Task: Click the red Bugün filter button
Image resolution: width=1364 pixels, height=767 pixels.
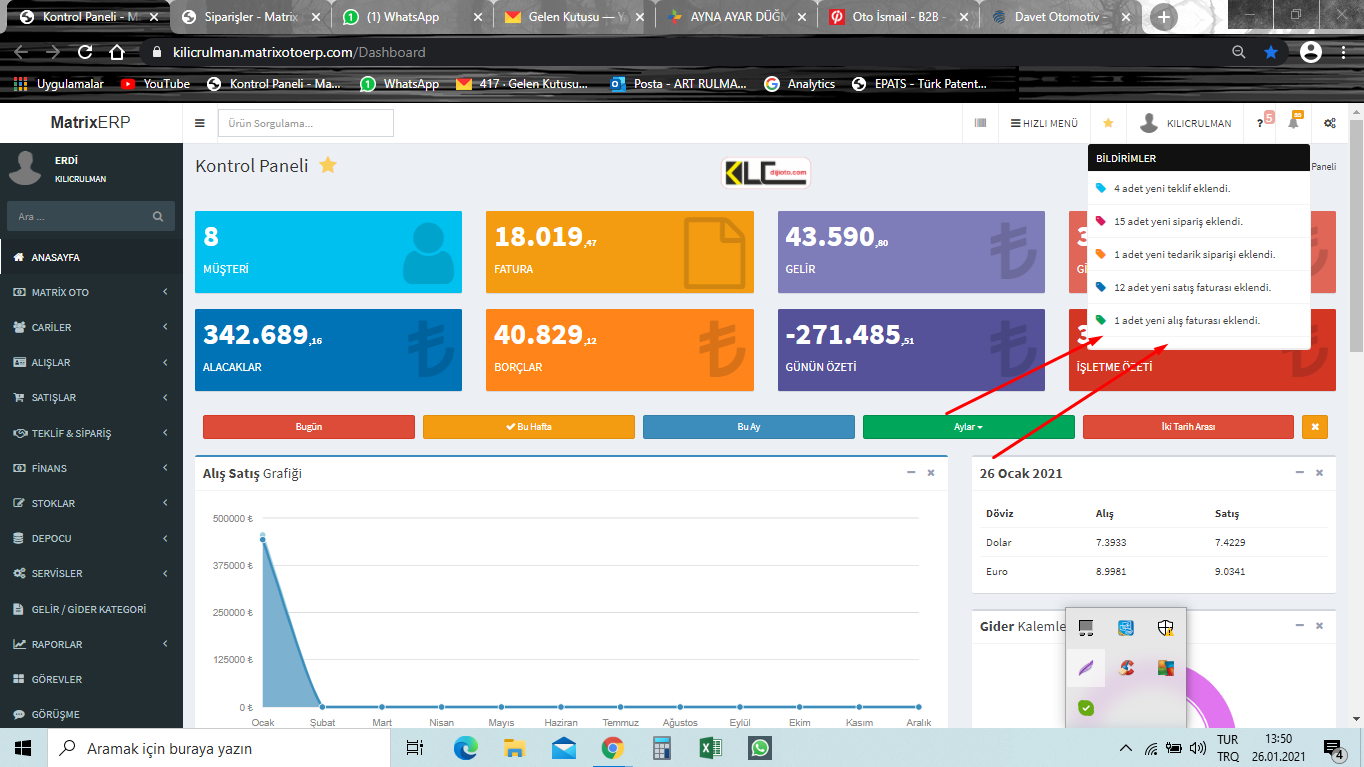Action: pos(308,427)
